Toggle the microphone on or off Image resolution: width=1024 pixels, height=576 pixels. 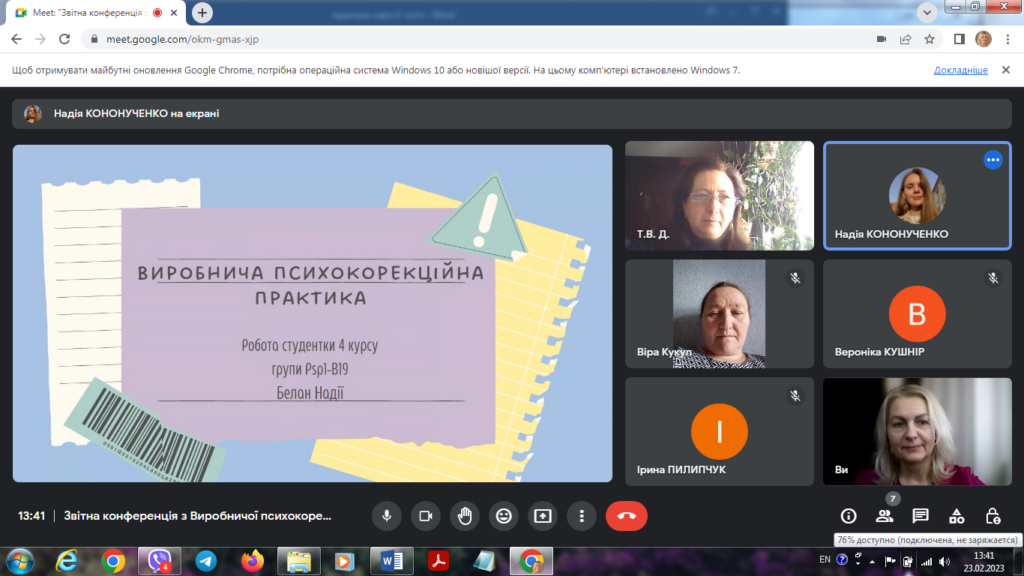[x=386, y=516]
